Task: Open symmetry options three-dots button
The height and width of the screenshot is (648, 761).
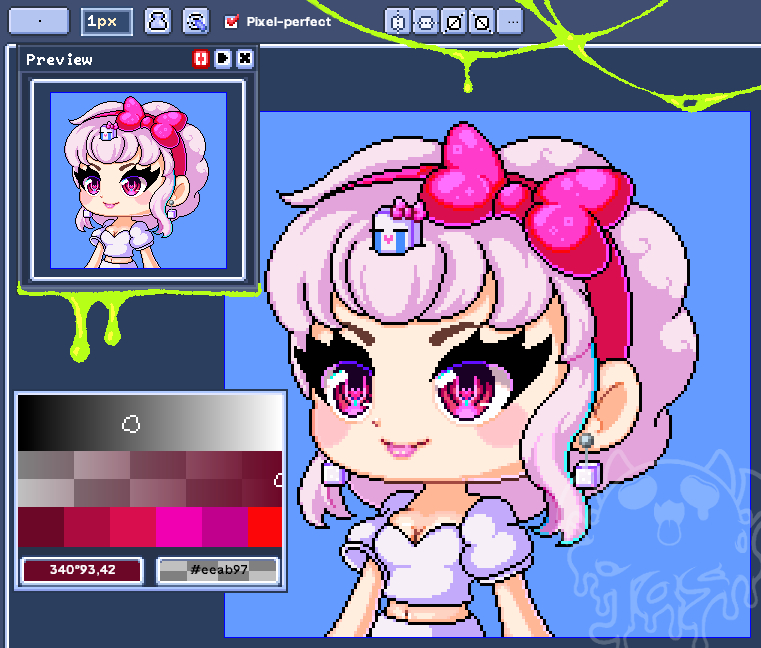Action: (509, 21)
